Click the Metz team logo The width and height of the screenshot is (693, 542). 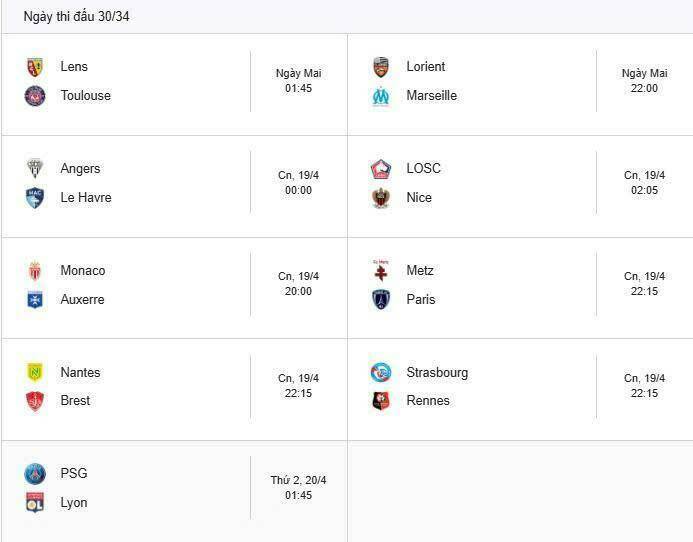tap(381, 271)
